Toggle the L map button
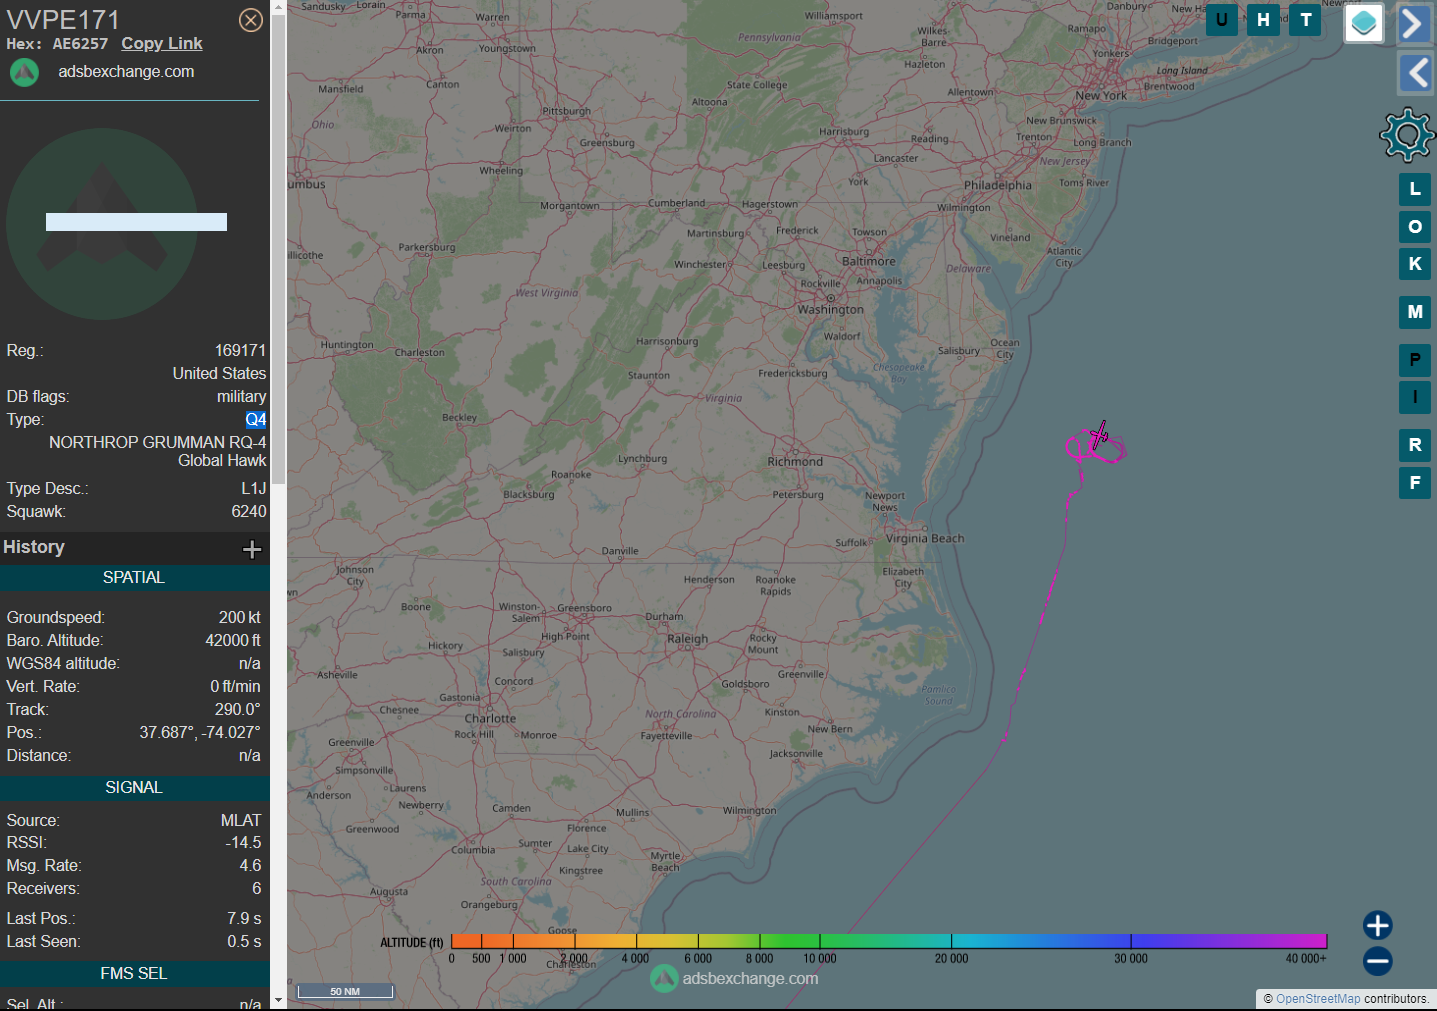The image size is (1437, 1011). pyautogui.click(x=1415, y=189)
